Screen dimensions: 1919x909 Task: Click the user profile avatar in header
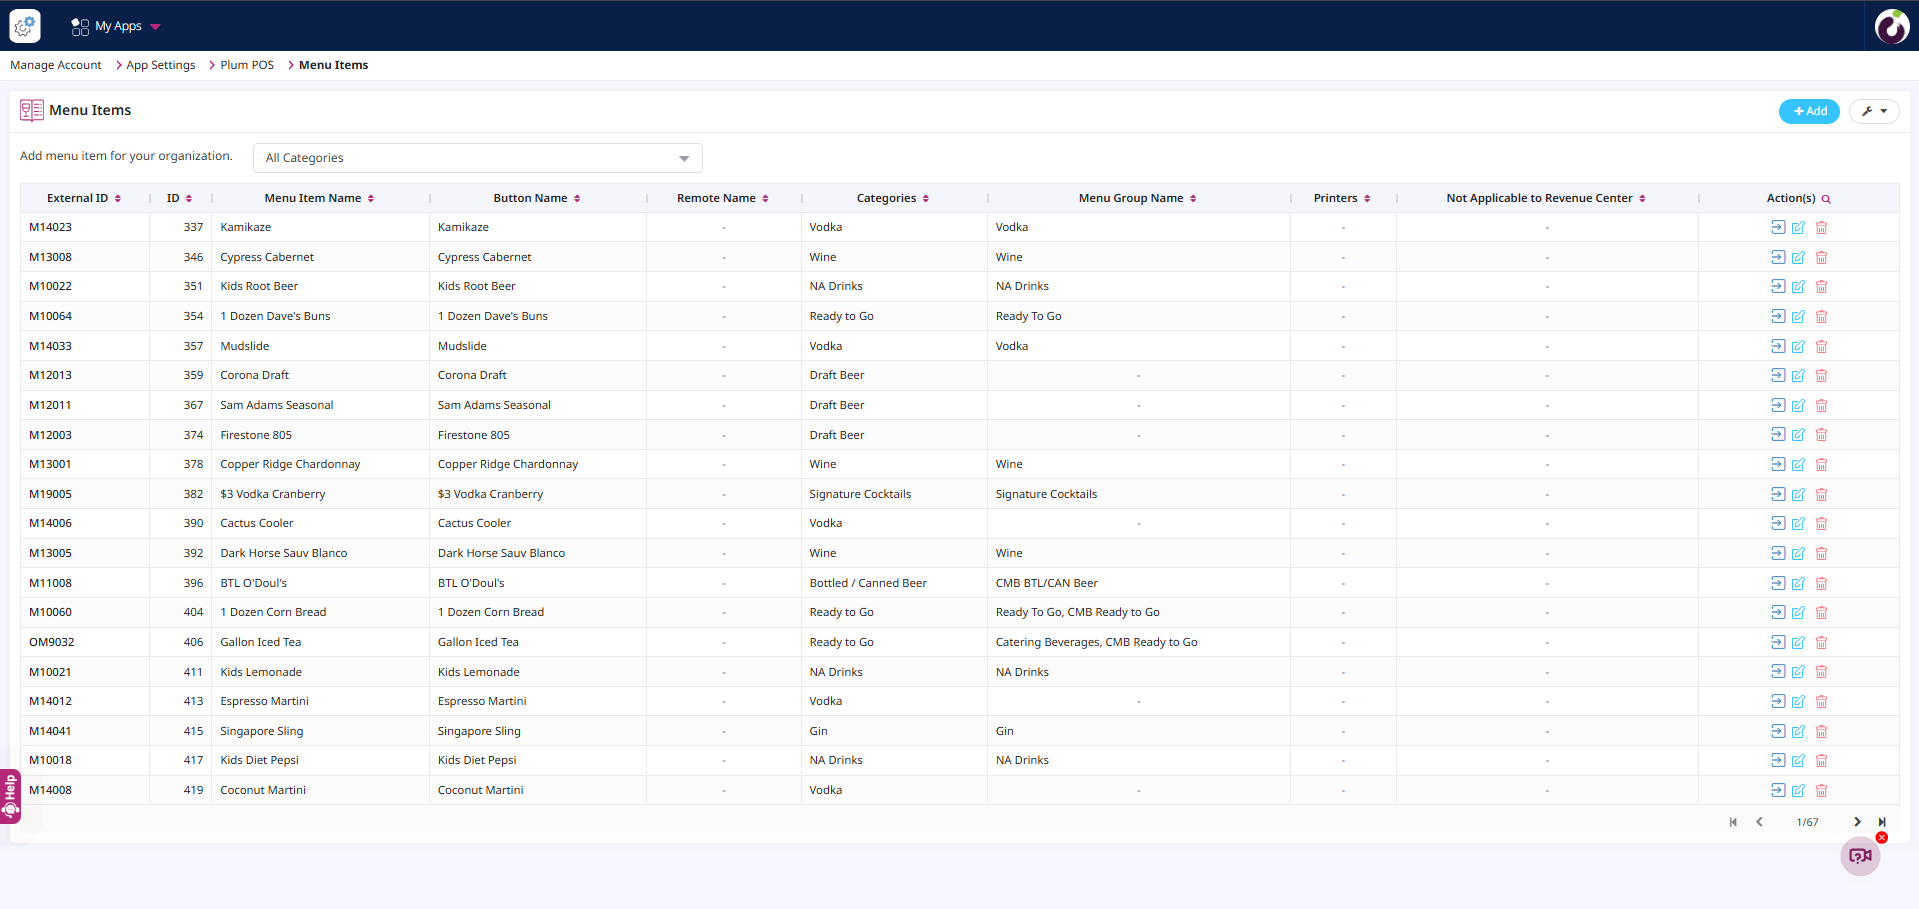pos(1891,26)
